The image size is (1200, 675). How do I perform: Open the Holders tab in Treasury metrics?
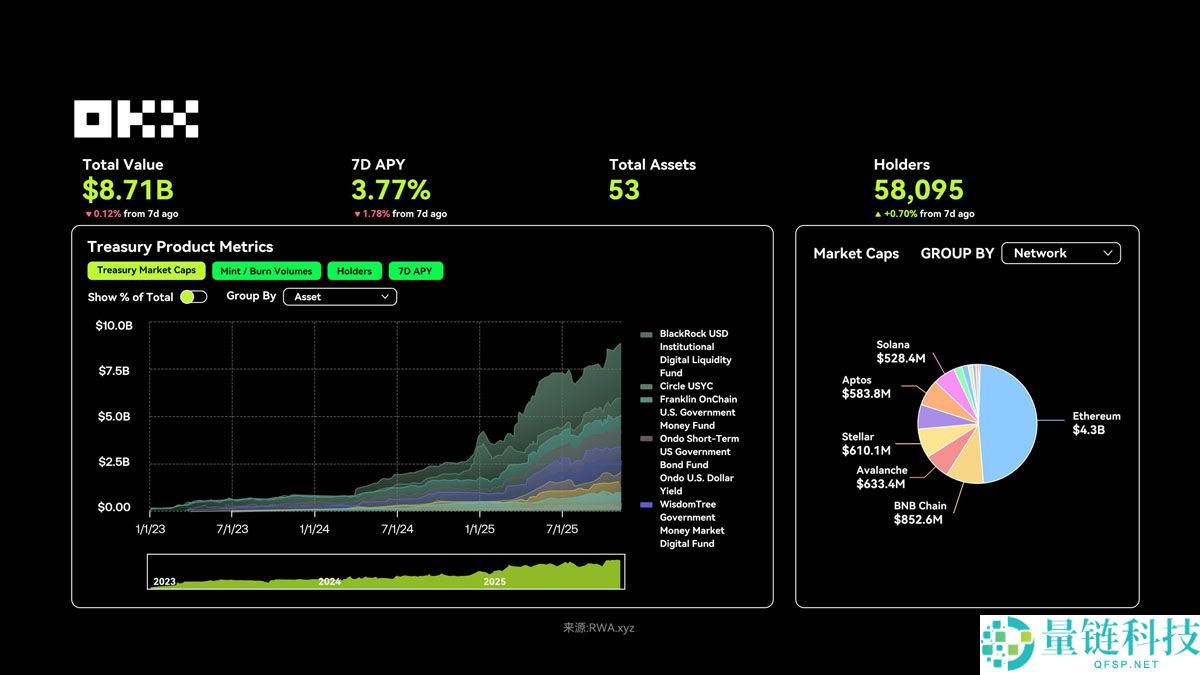354,271
